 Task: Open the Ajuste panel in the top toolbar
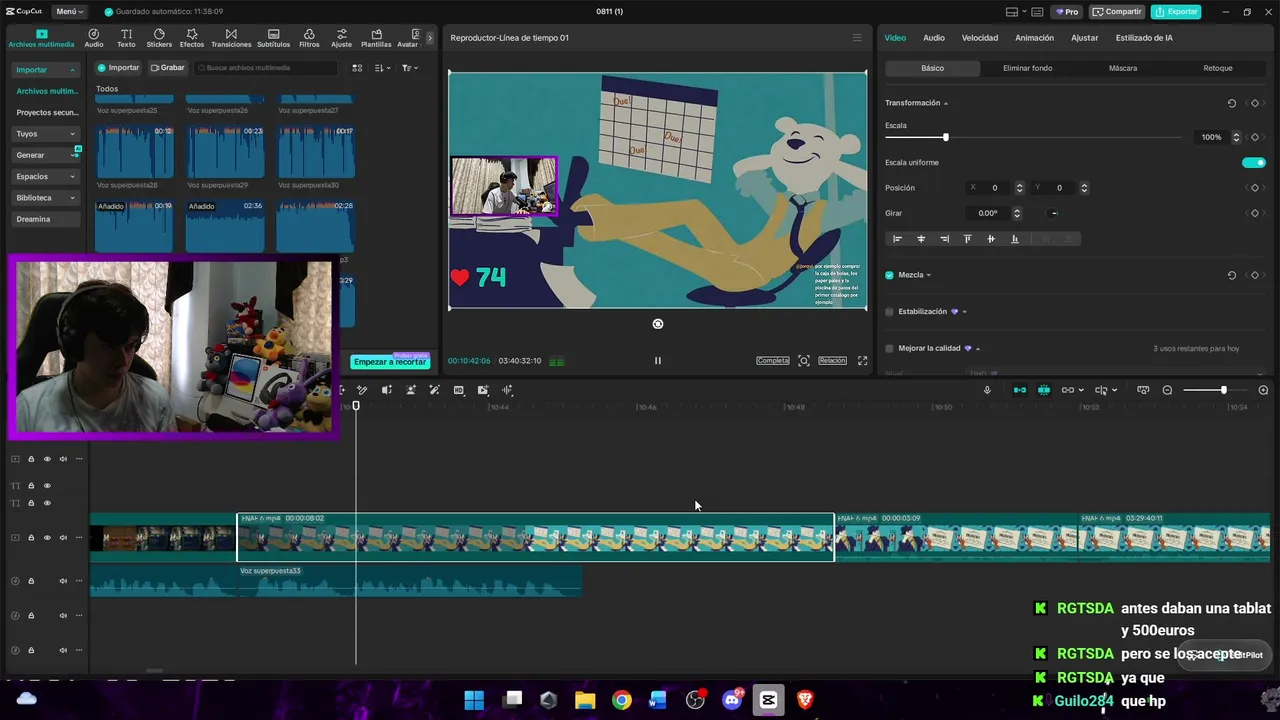pyautogui.click(x=342, y=38)
